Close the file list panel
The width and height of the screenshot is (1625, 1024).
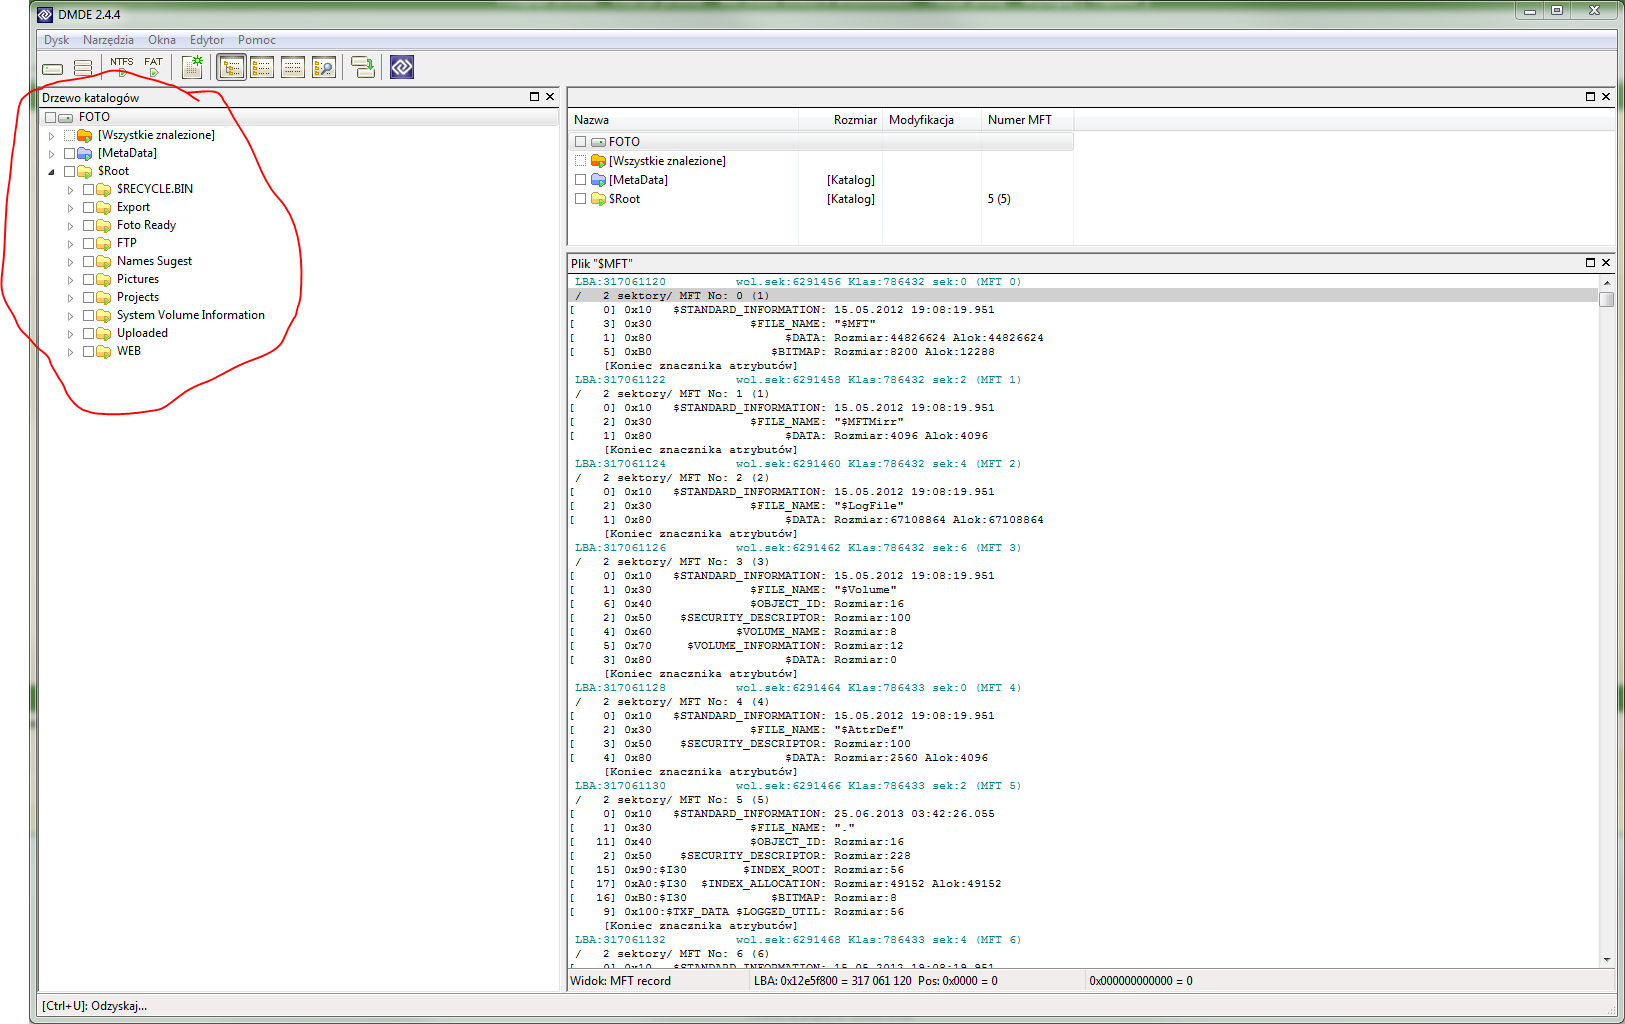(x=1606, y=97)
